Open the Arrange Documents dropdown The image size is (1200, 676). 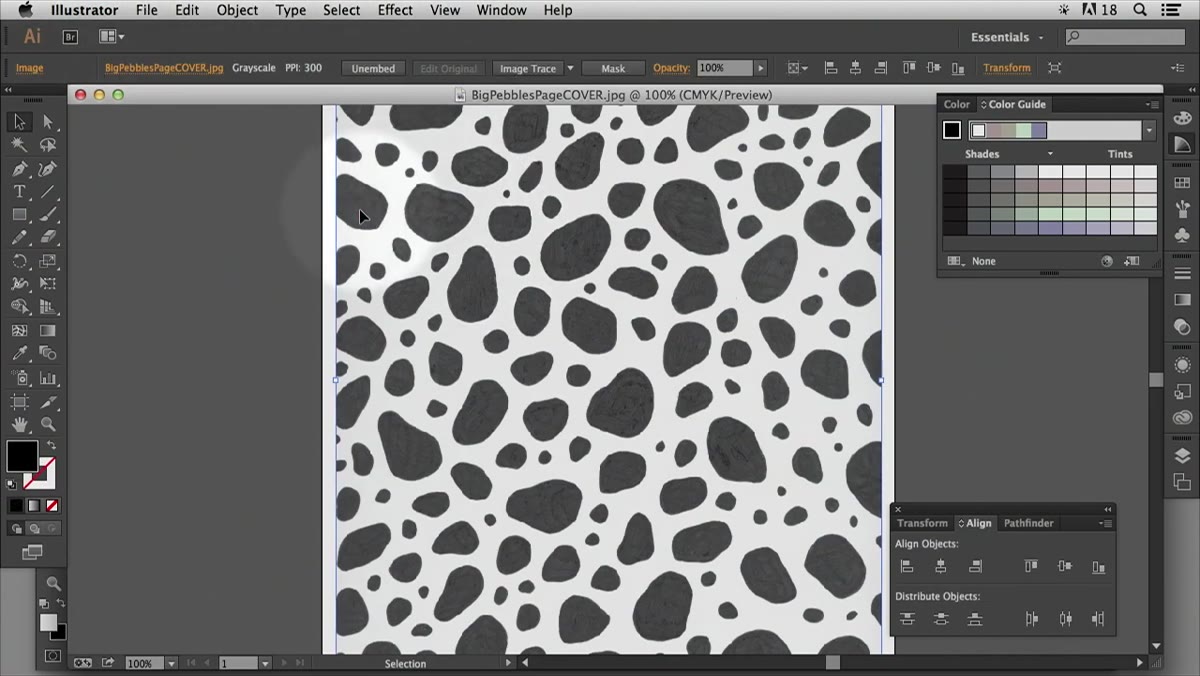click(x=112, y=37)
